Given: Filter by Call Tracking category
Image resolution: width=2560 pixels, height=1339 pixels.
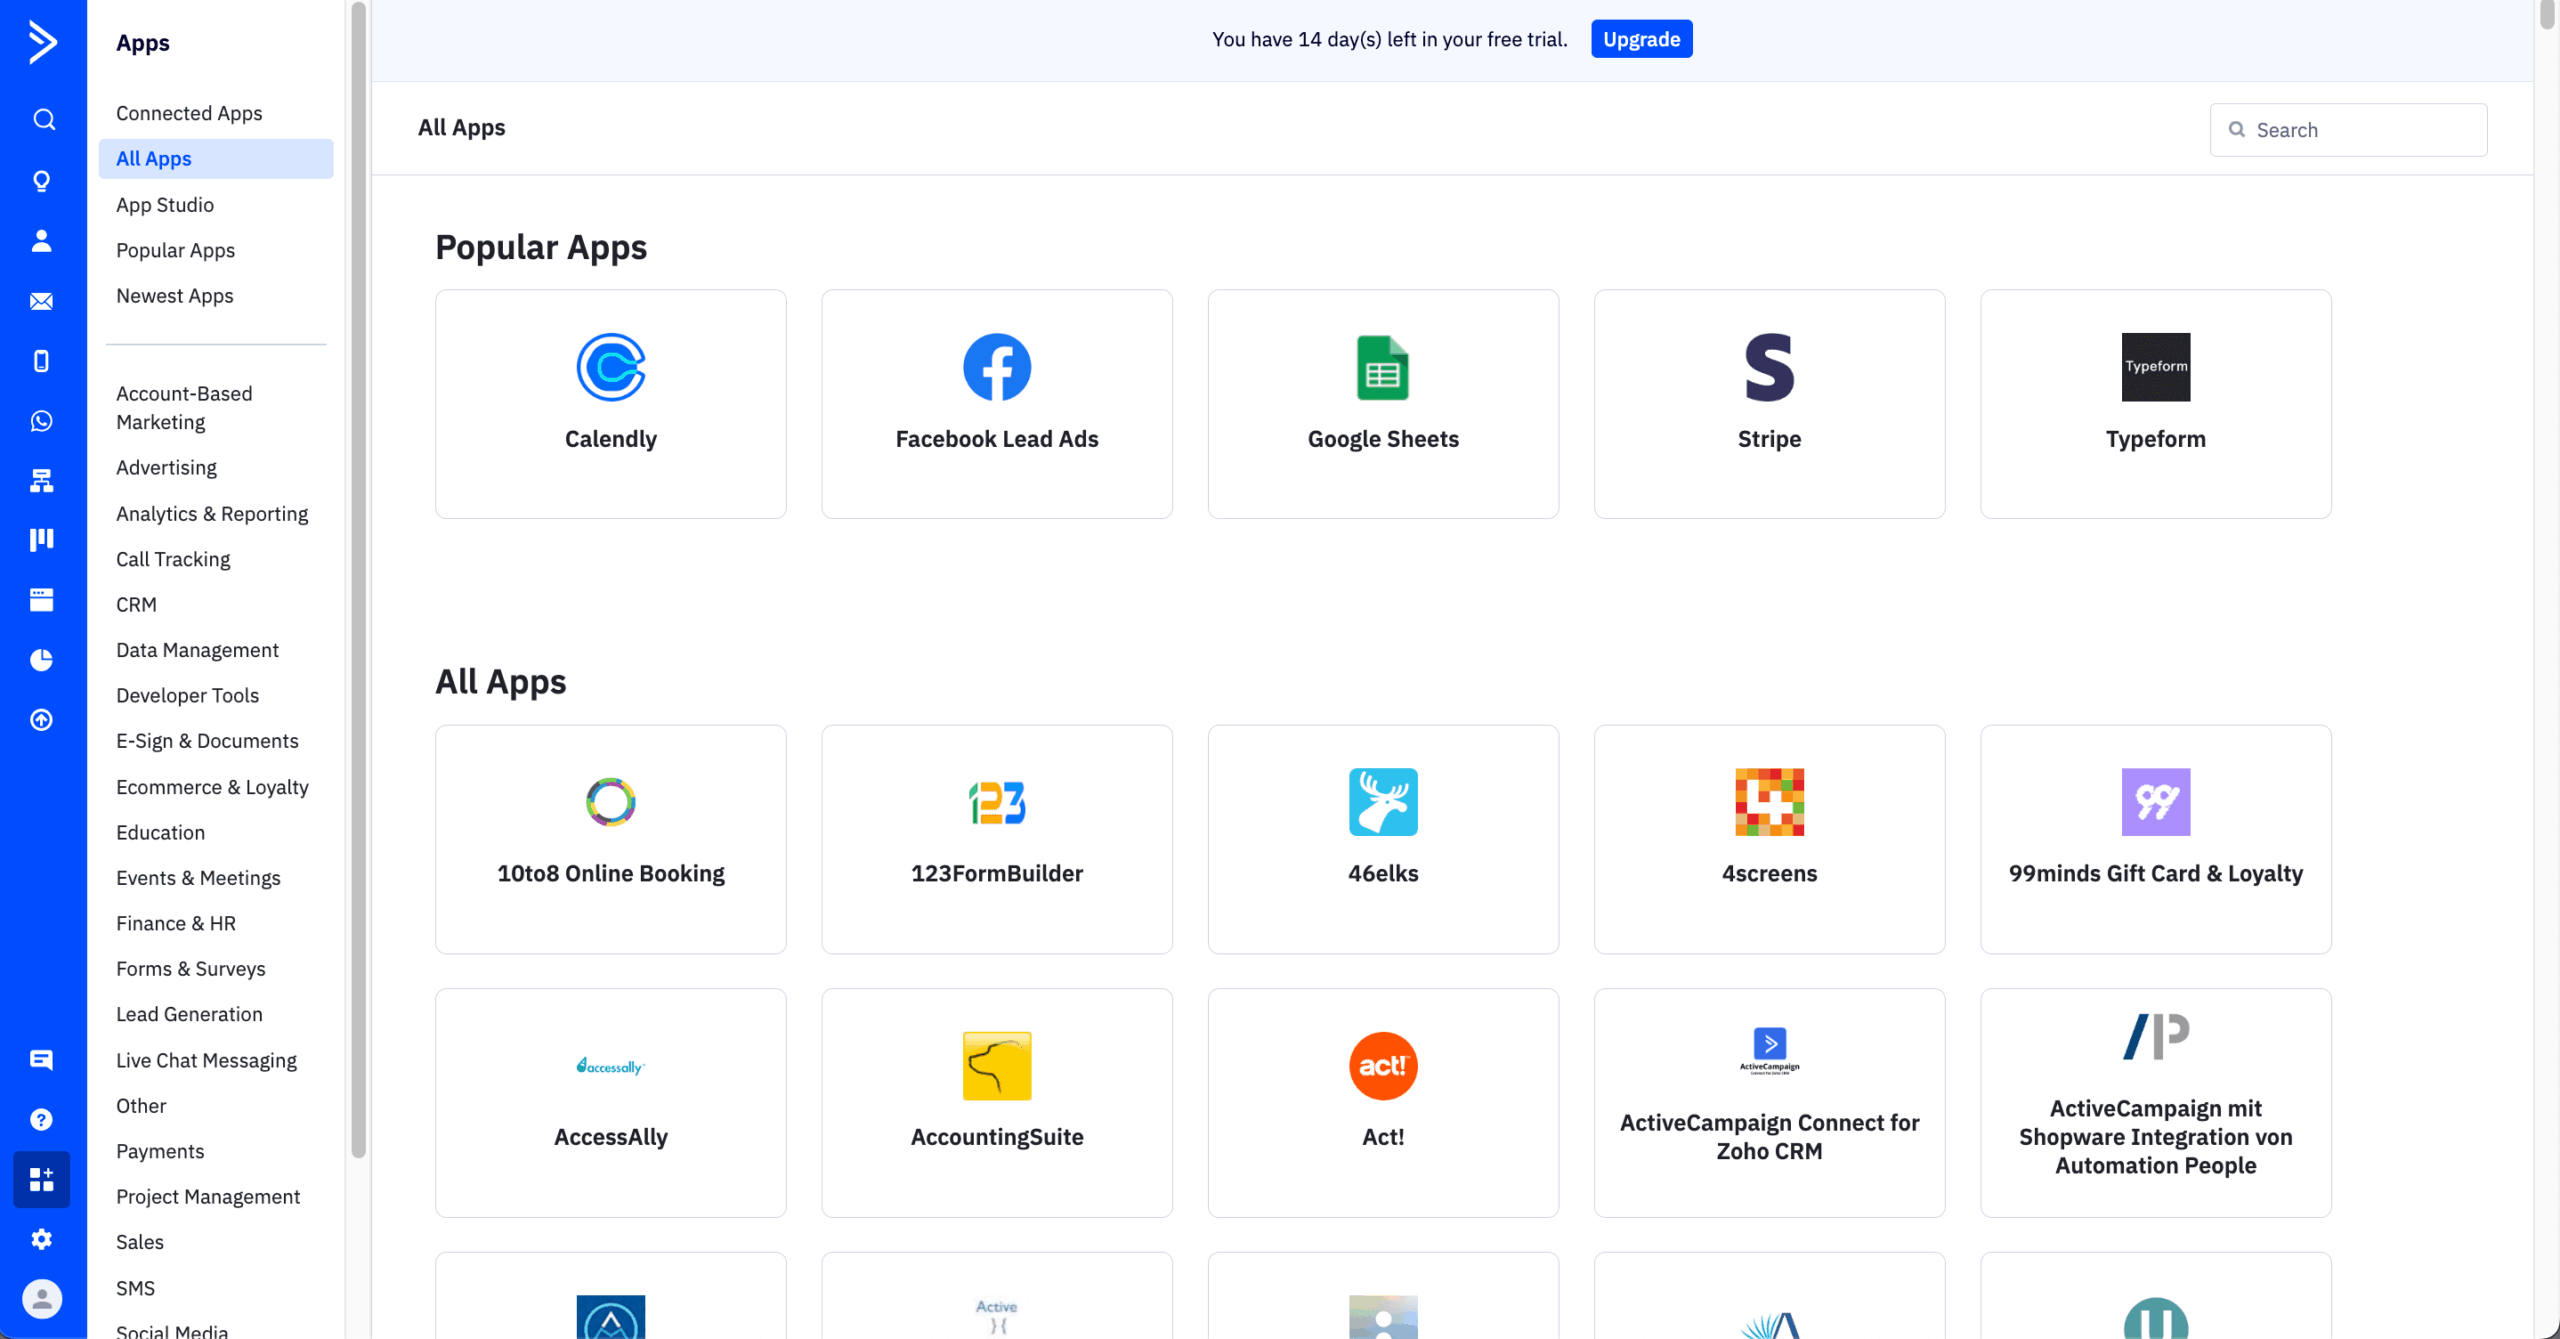Looking at the screenshot, I should tap(173, 559).
